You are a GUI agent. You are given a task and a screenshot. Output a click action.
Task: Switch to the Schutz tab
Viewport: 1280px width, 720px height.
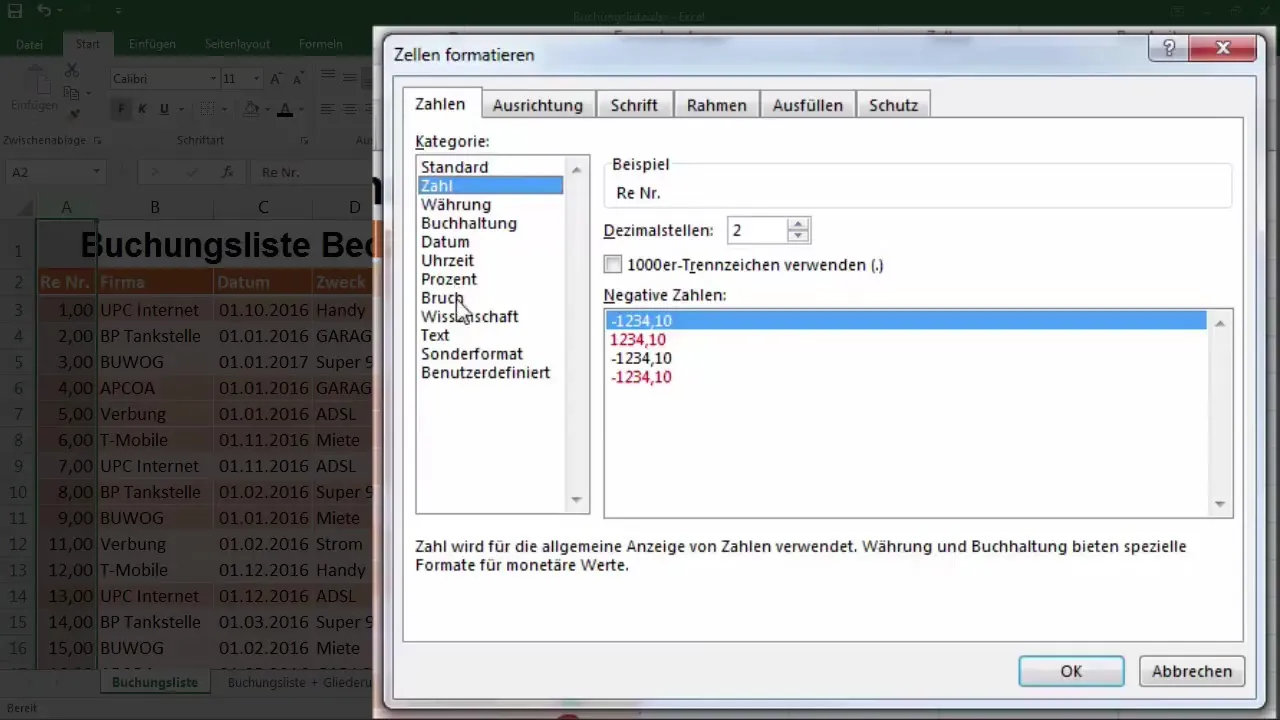(x=893, y=105)
